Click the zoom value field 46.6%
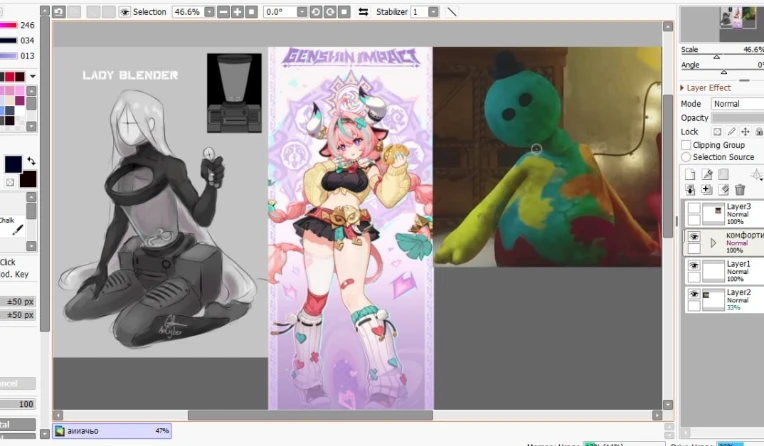Screen dimensions: 764x446 (x=188, y=12)
